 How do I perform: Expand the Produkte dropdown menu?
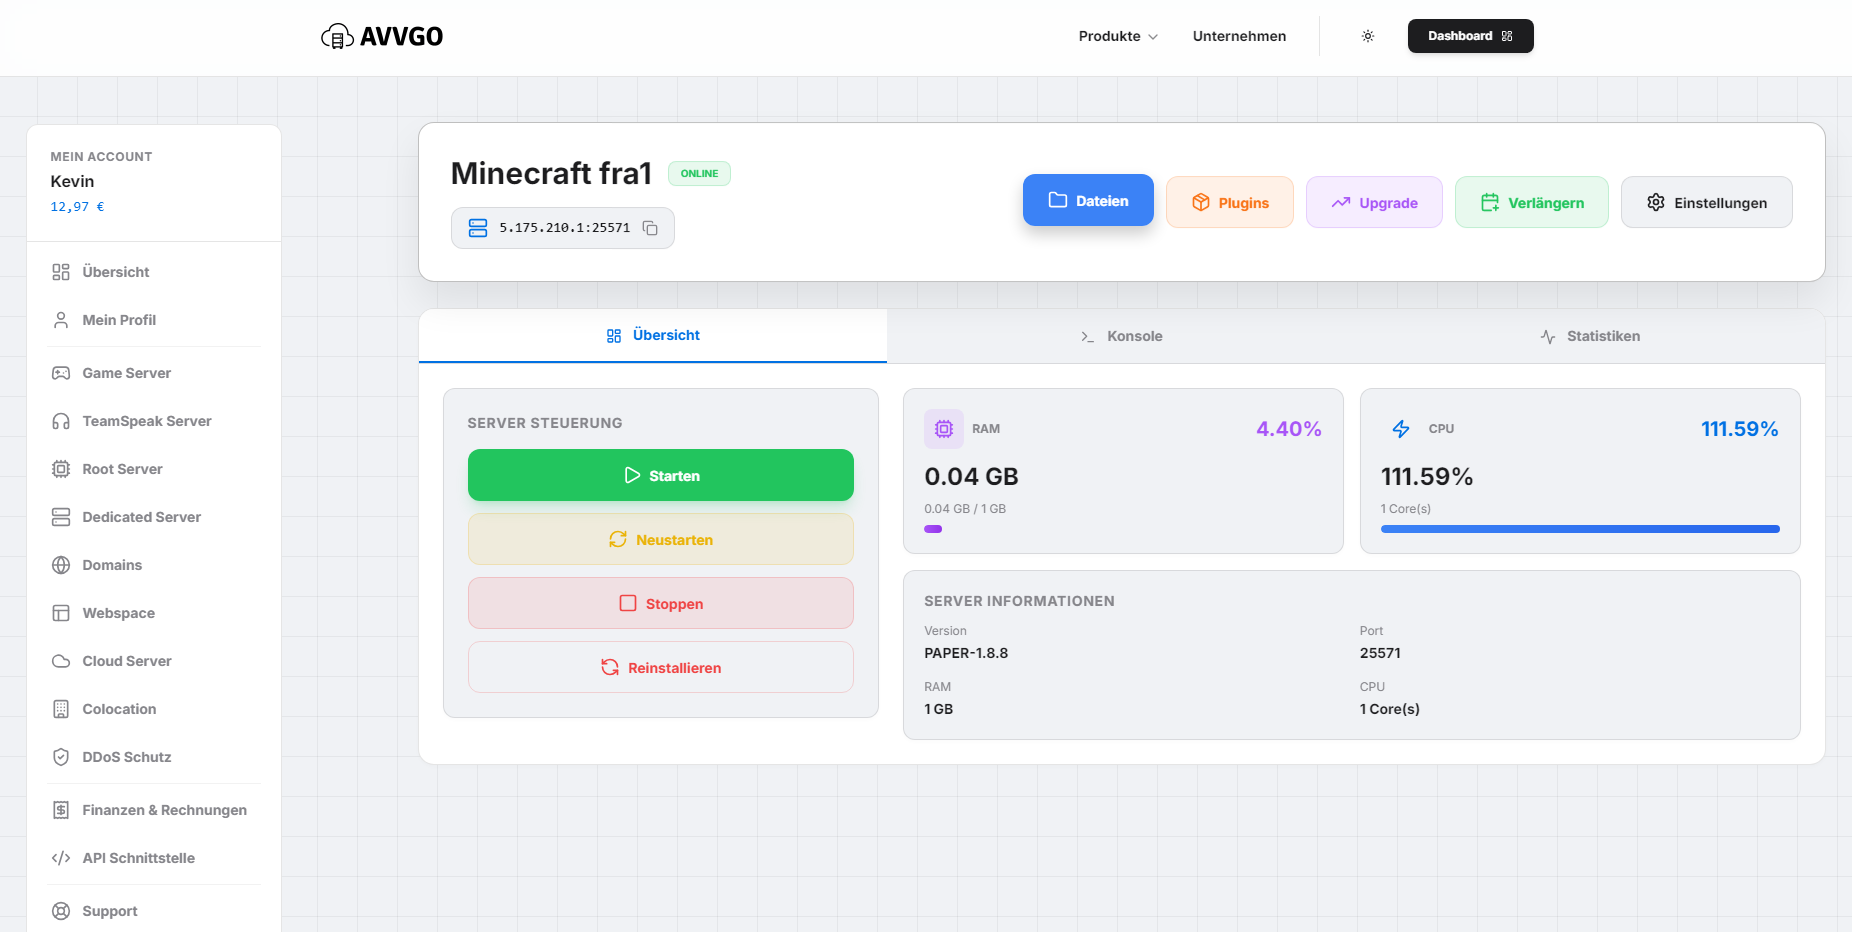1117,36
